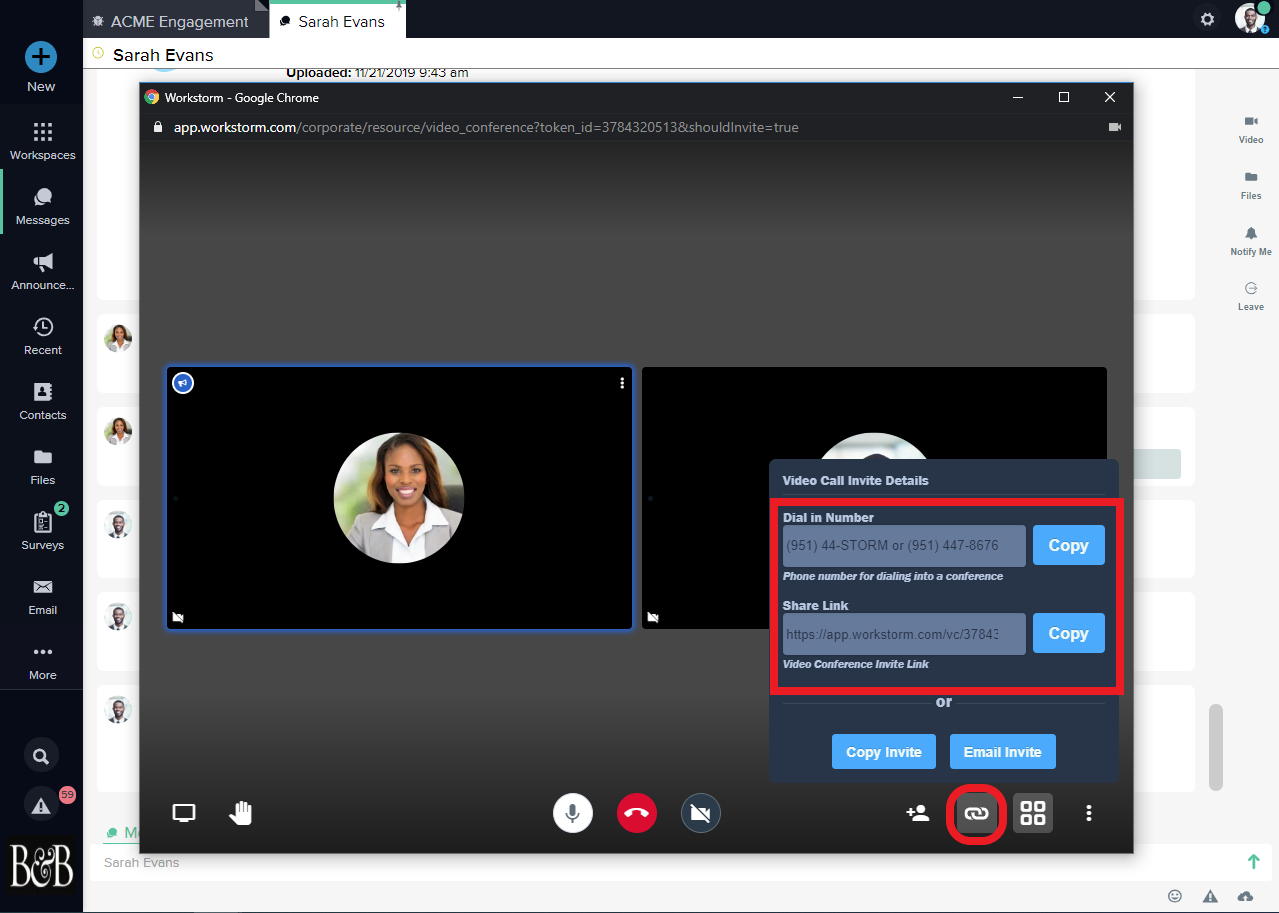Send message with green arrow
The height and width of the screenshot is (913, 1279).
(1253, 861)
